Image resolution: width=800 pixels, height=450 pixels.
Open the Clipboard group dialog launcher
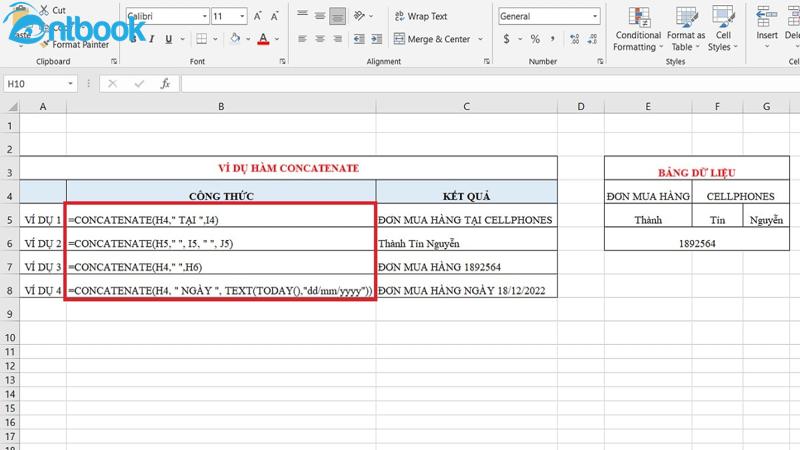click(114, 61)
